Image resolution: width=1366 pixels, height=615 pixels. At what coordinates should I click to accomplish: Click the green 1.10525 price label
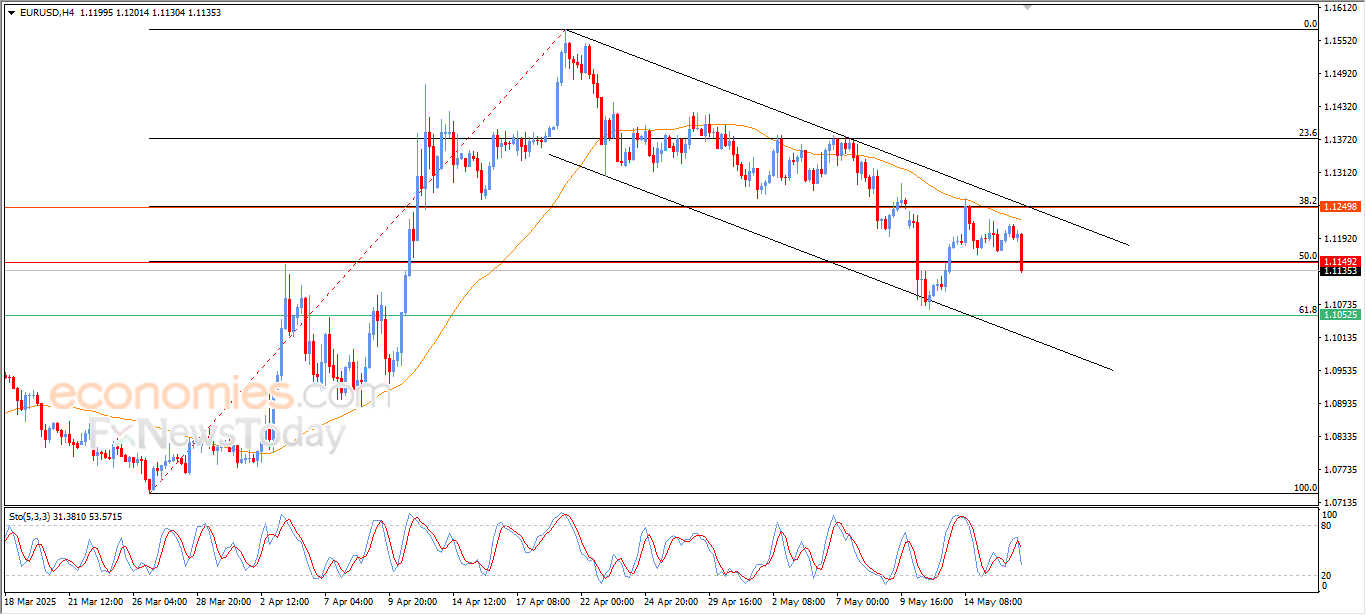pos(1341,315)
